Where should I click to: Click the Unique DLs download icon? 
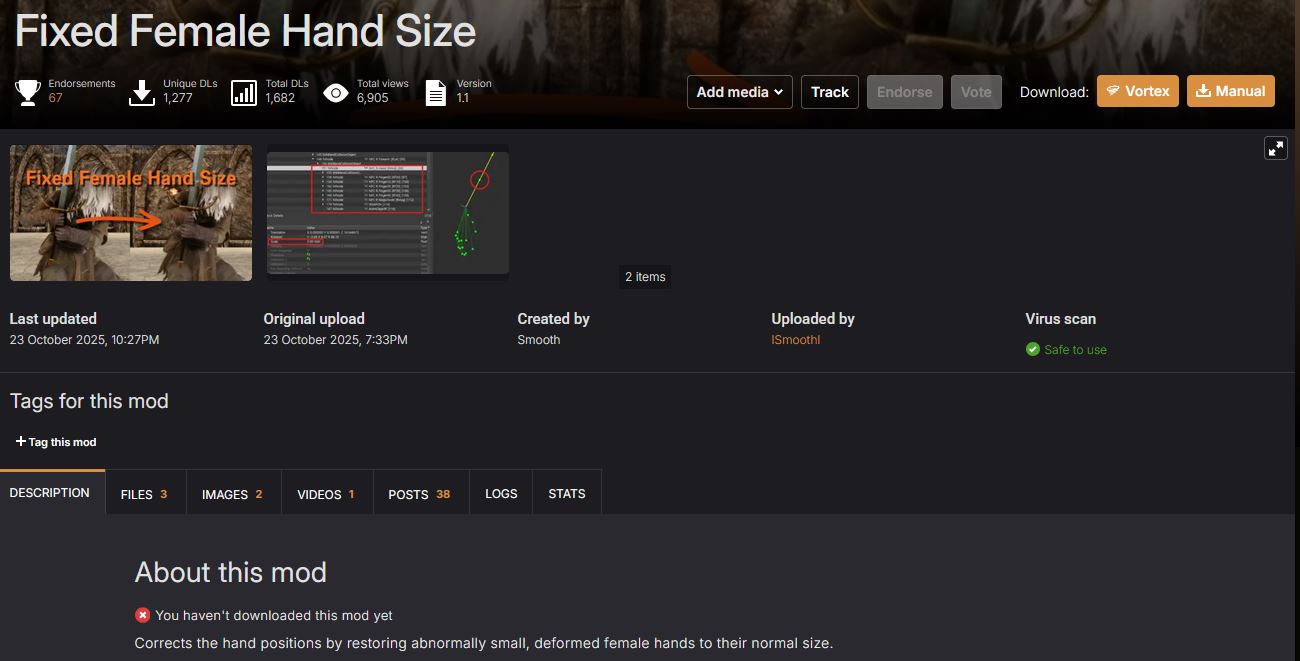coord(142,93)
